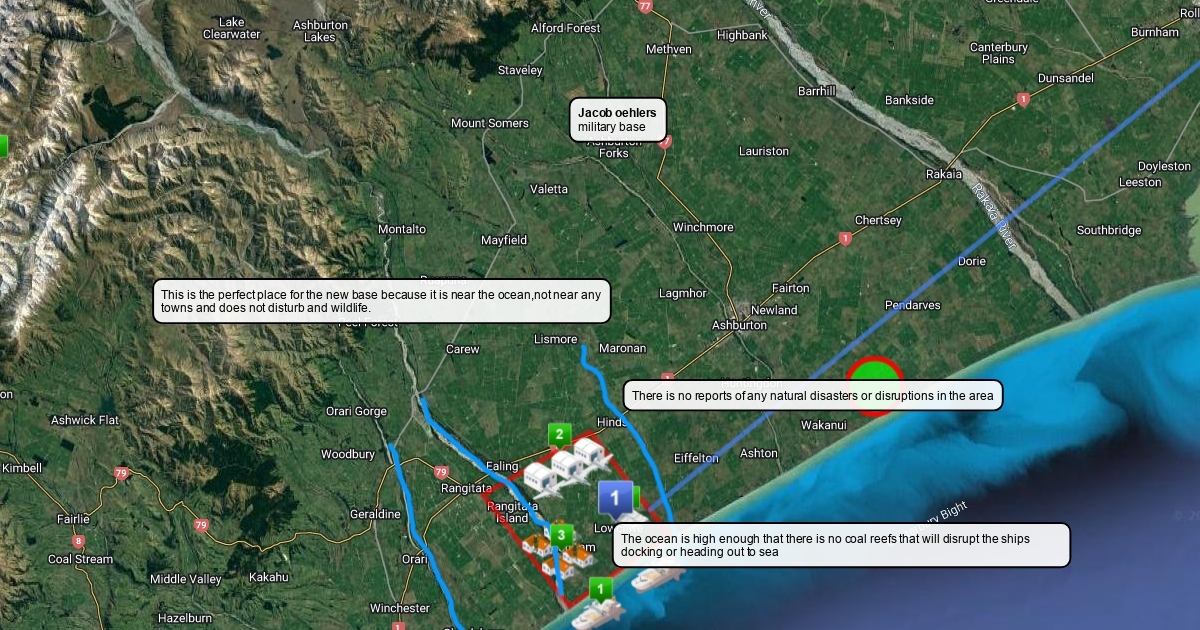Click the Geraldine town label
1200x630 pixels.
(375, 514)
